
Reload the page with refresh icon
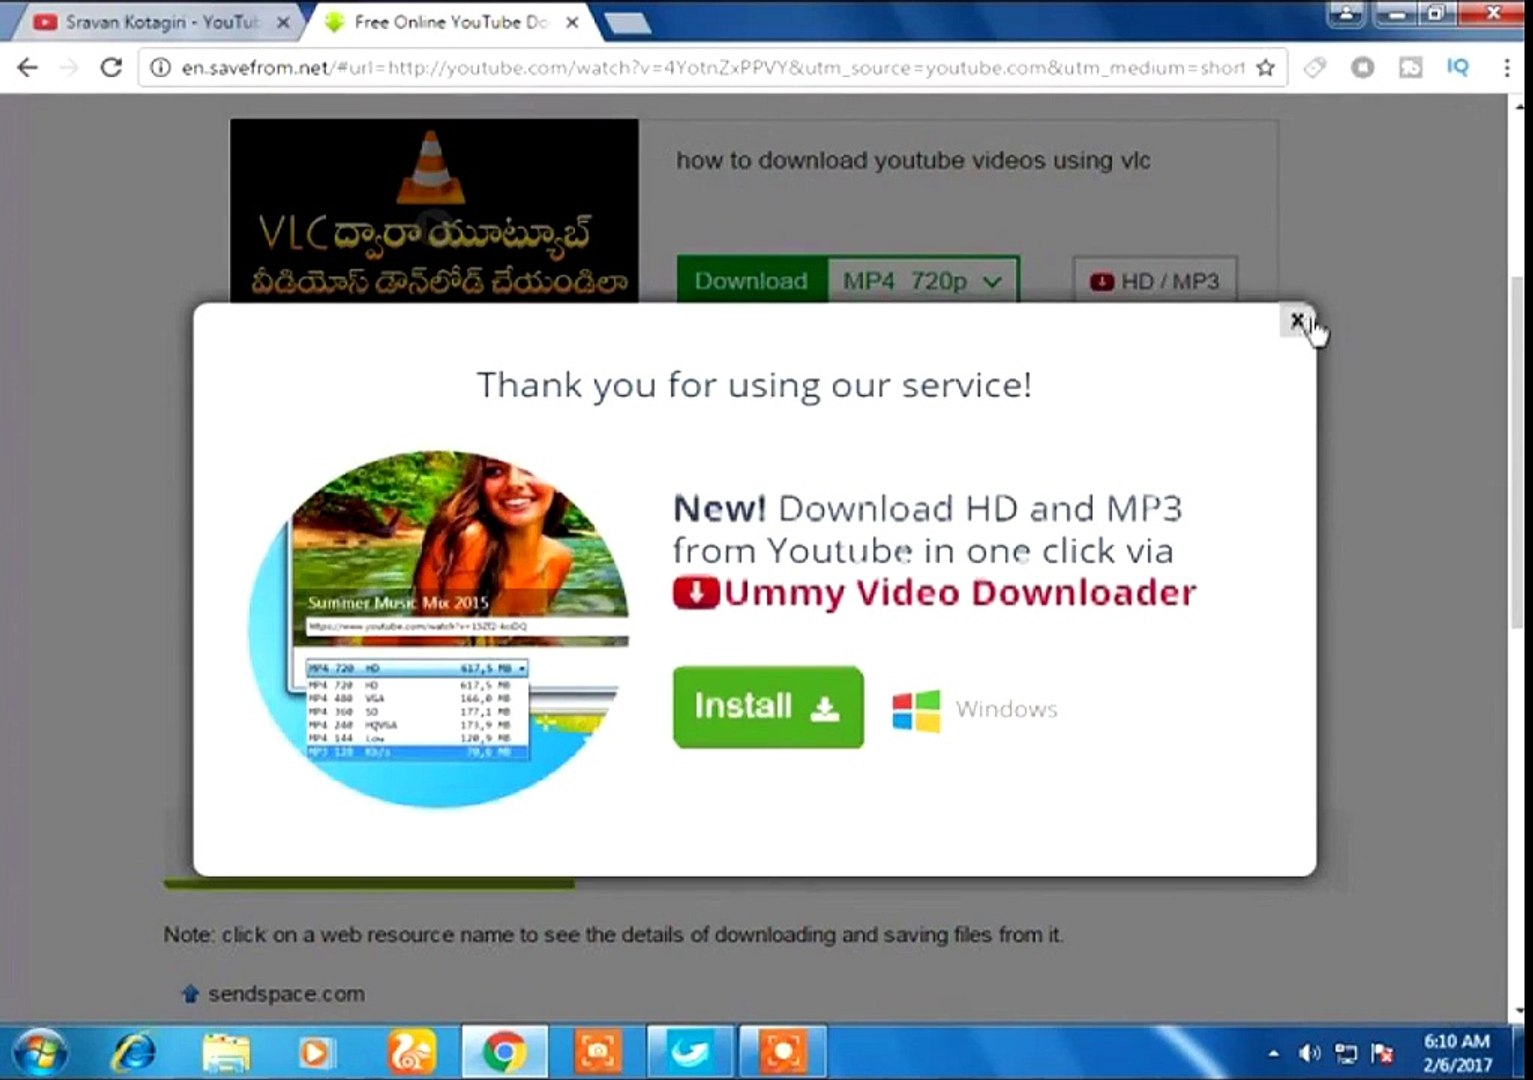(111, 67)
